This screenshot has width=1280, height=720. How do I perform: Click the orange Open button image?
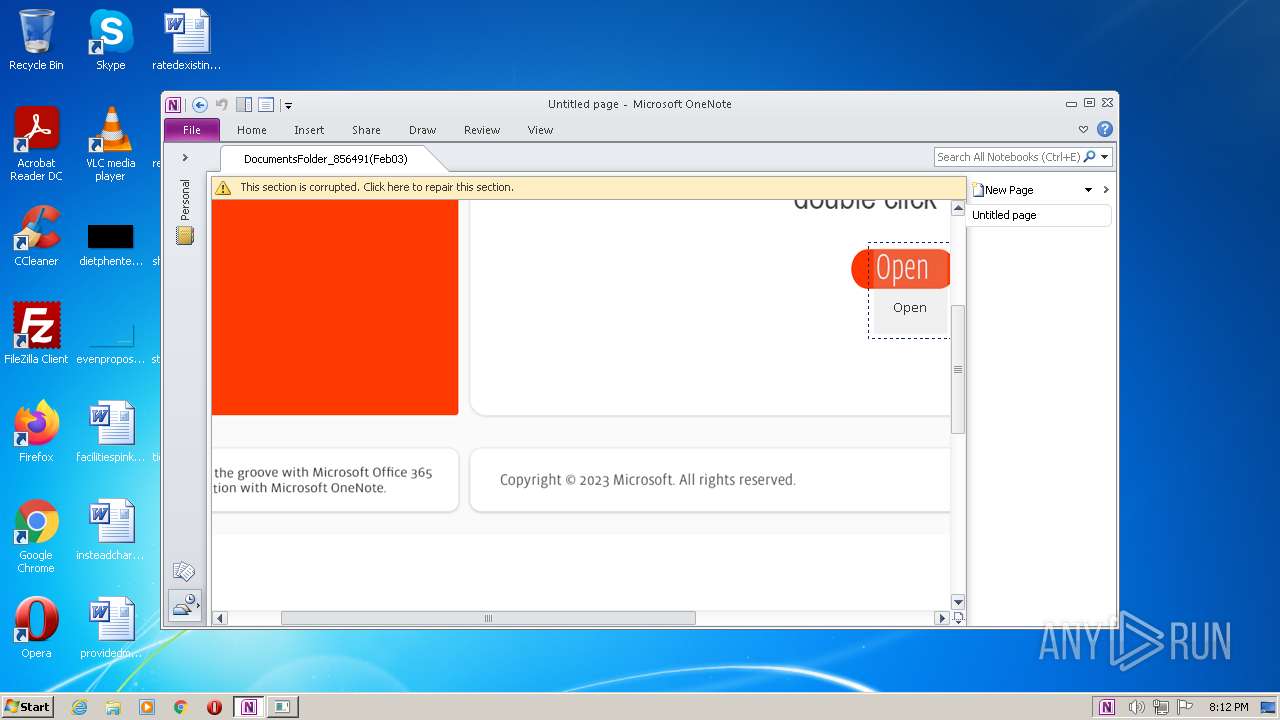point(901,268)
